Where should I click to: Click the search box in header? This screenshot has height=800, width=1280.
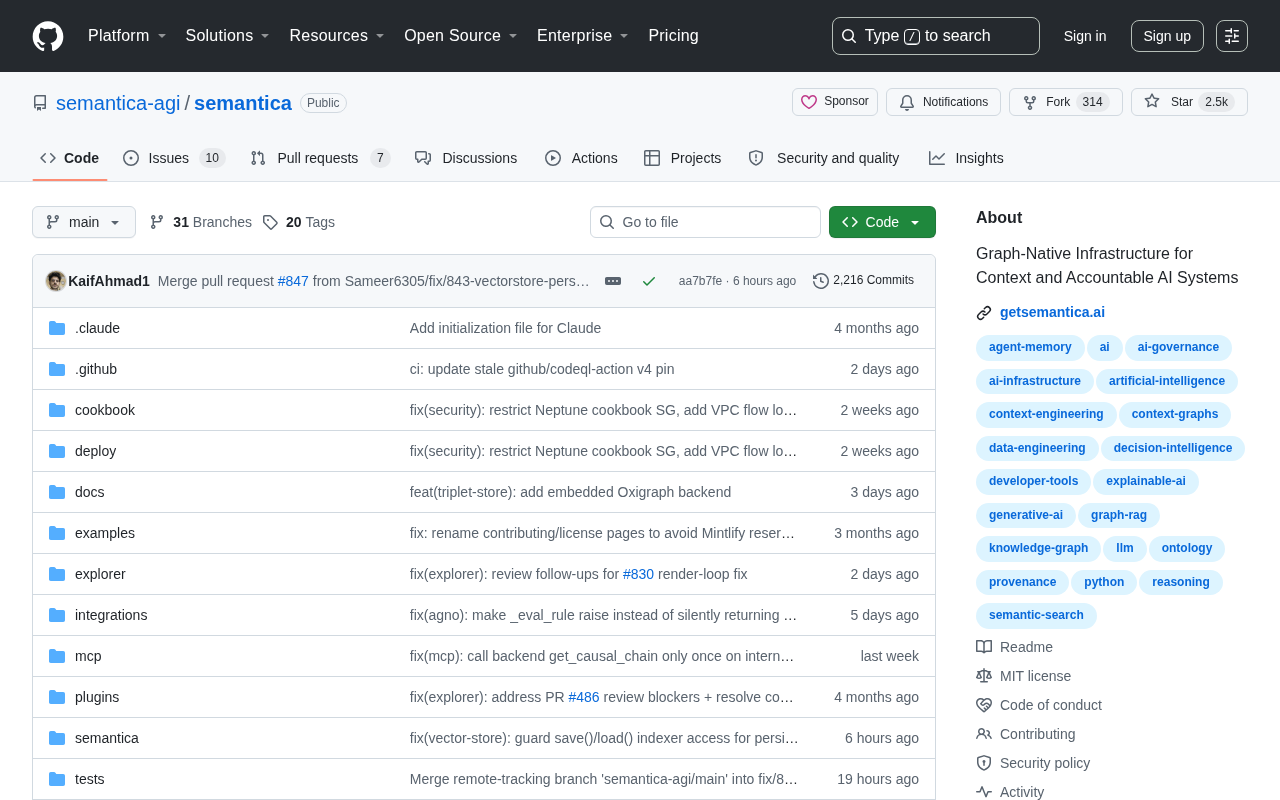click(936, 36)
